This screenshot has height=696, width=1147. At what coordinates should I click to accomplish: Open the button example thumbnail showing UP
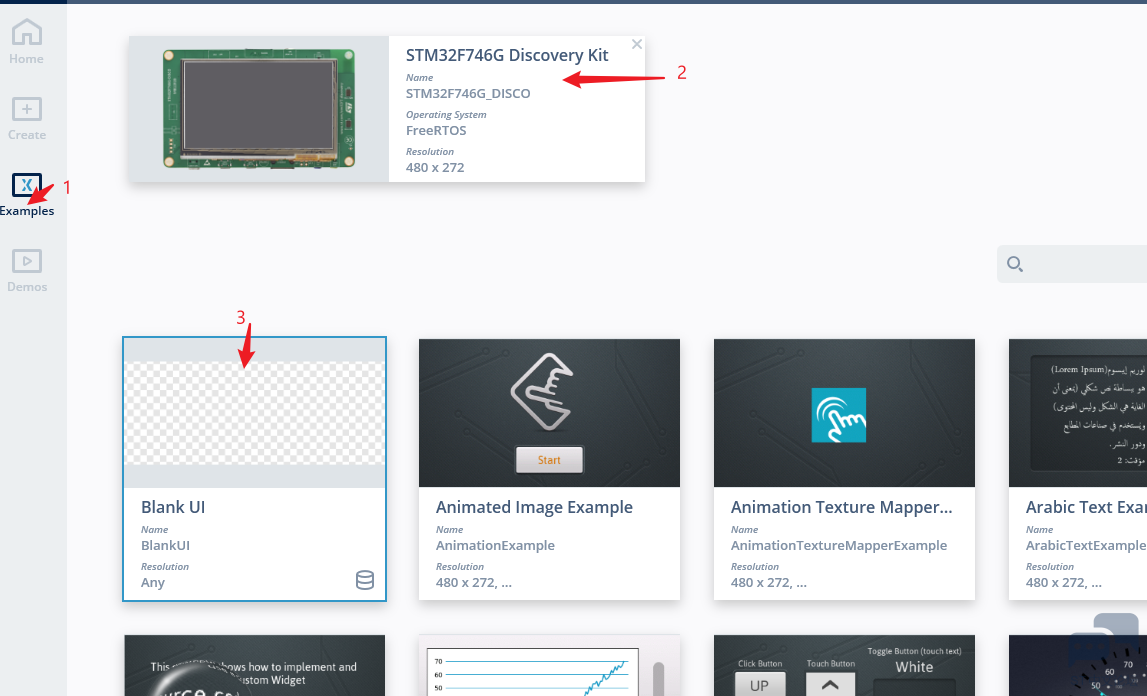click(844, 665)
